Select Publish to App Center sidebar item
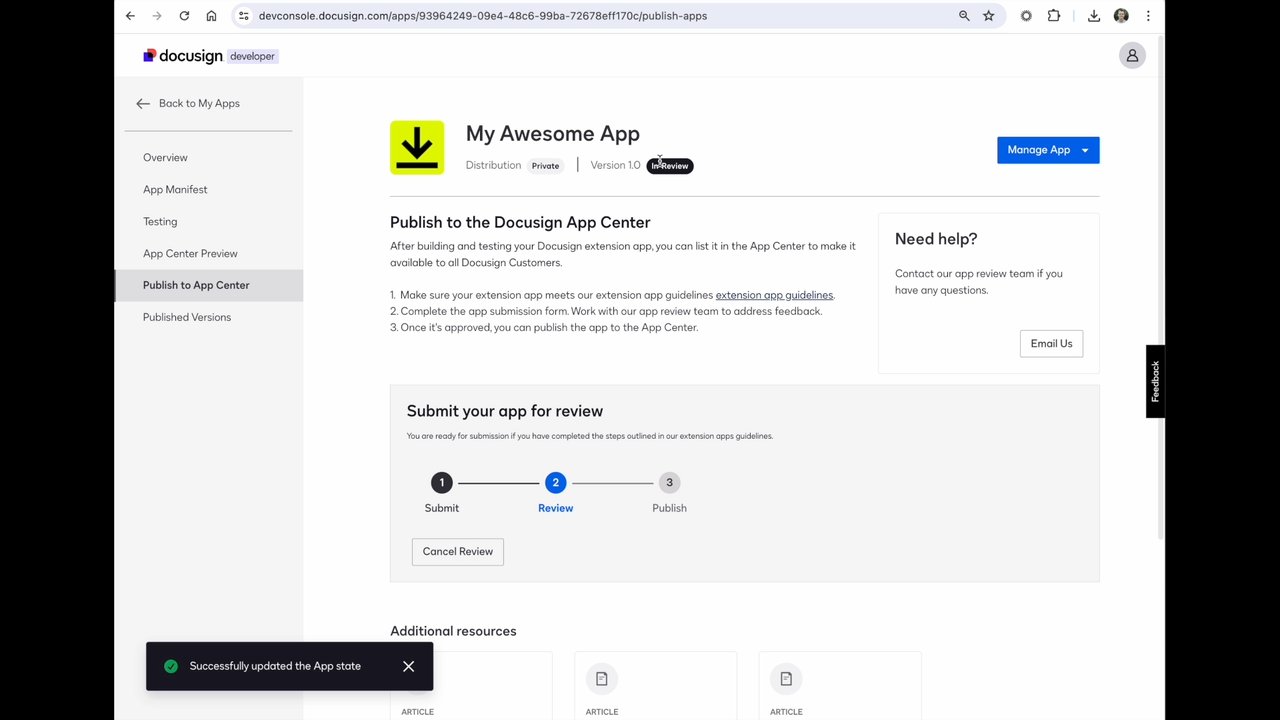Image resolution: width=1280 pixels, height=720 pixels. point(209,285)
